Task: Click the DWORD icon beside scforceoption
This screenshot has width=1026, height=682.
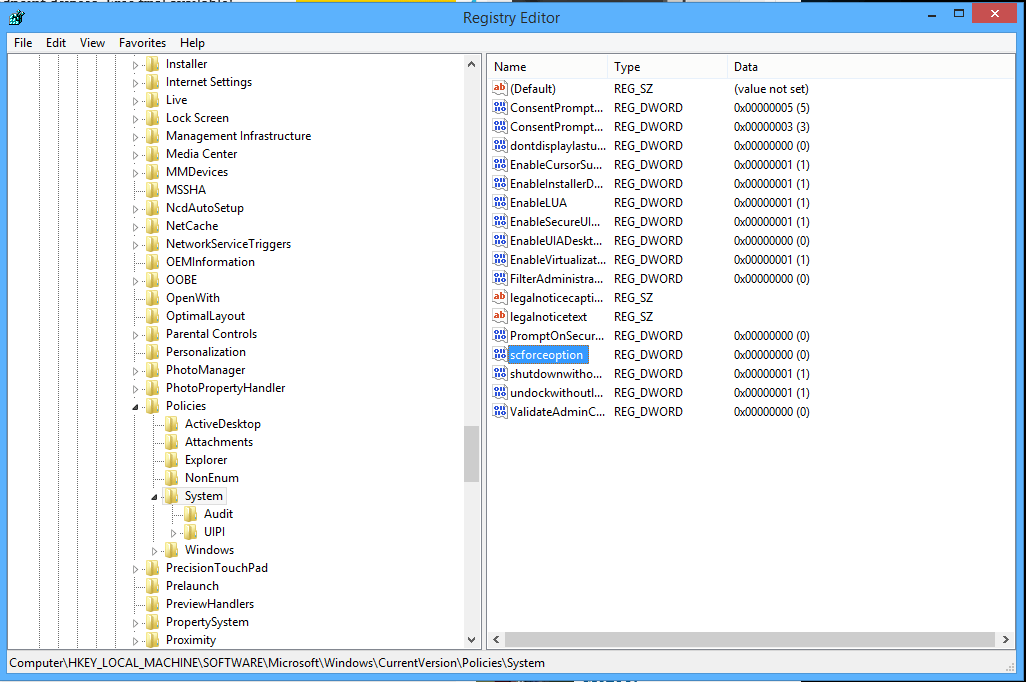Action: 499,354
